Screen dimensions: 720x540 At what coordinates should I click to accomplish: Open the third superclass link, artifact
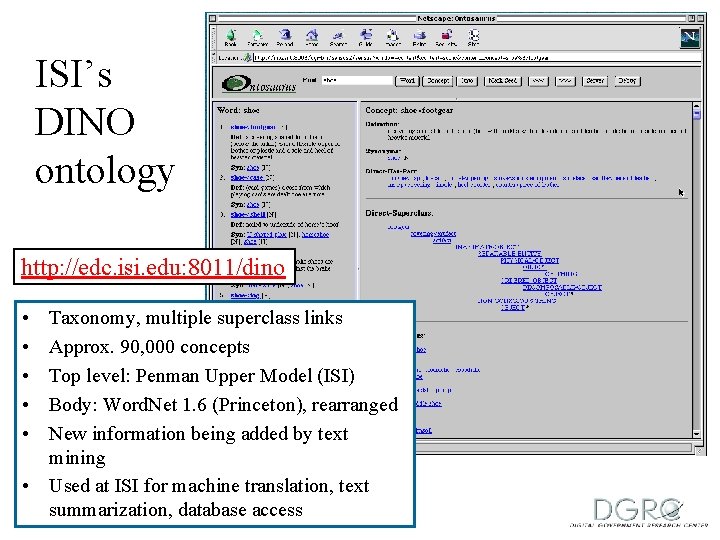coord(442,240)
